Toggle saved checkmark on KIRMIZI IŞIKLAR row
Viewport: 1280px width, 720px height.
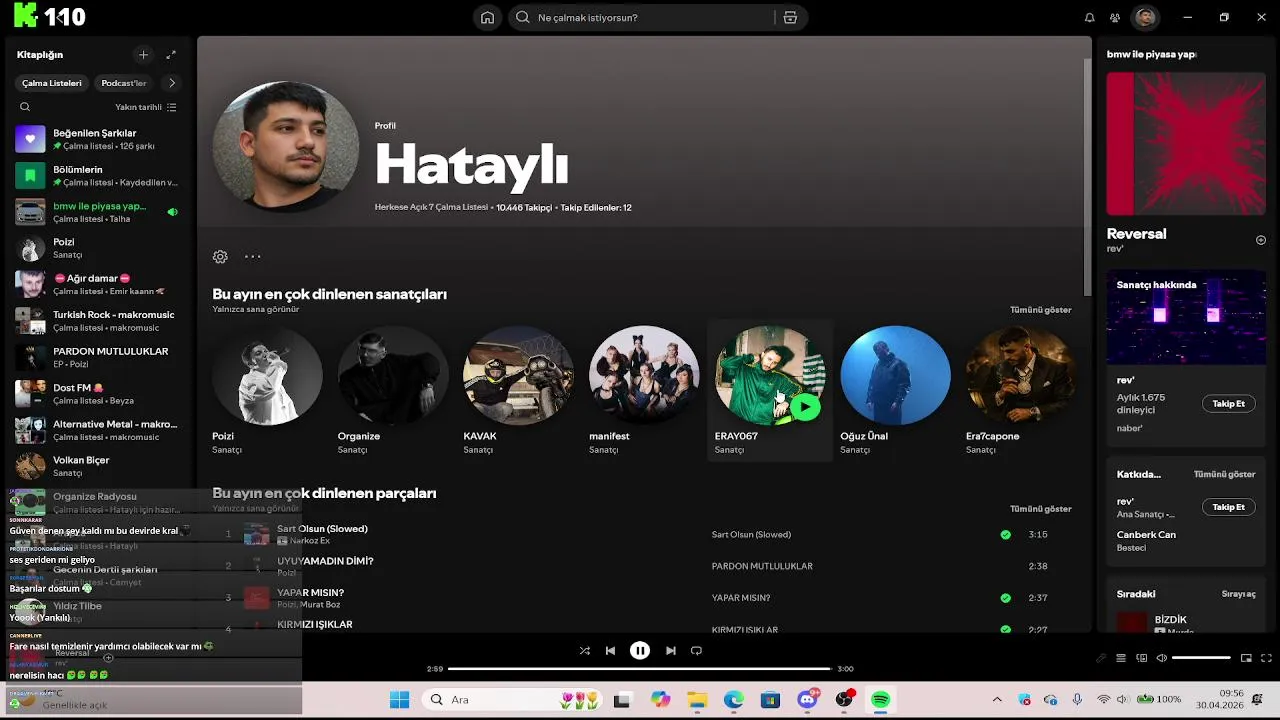tap(1005, 629)
